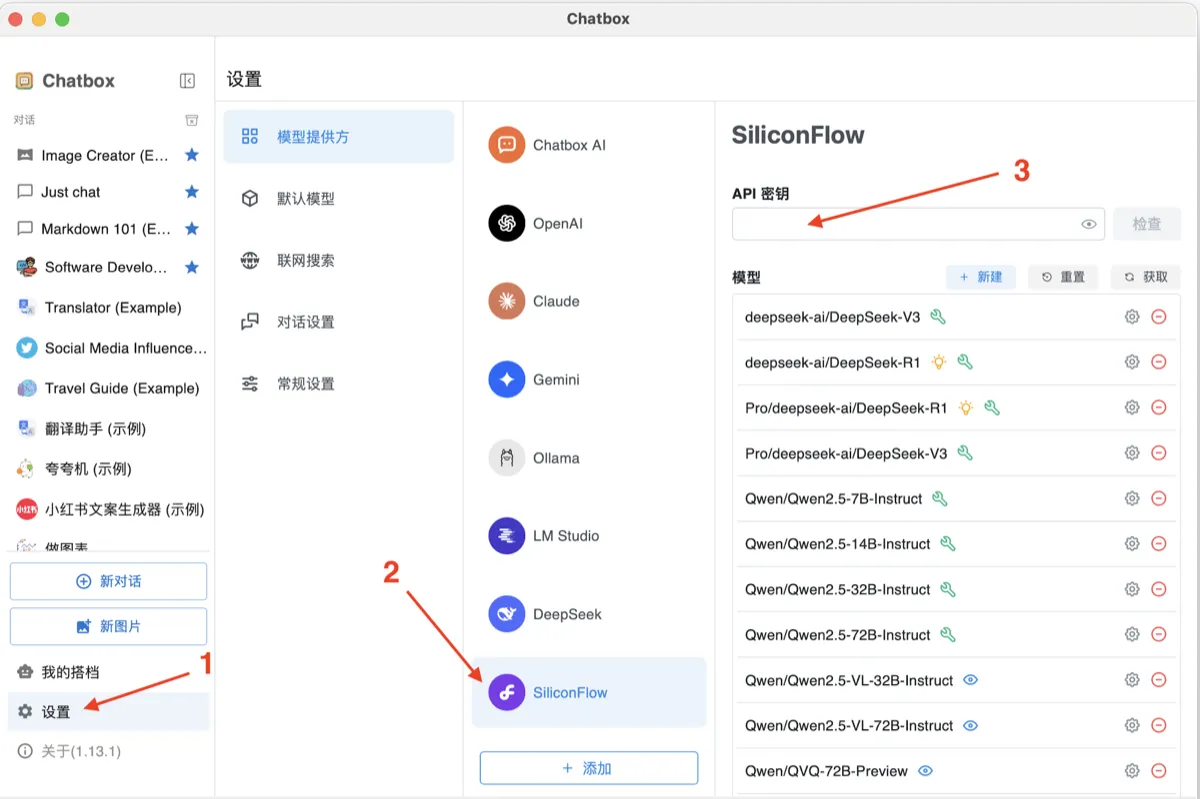Remove Qwen/Qwen2.5-72B-Instruct with minus icon

coord(1159,634)
